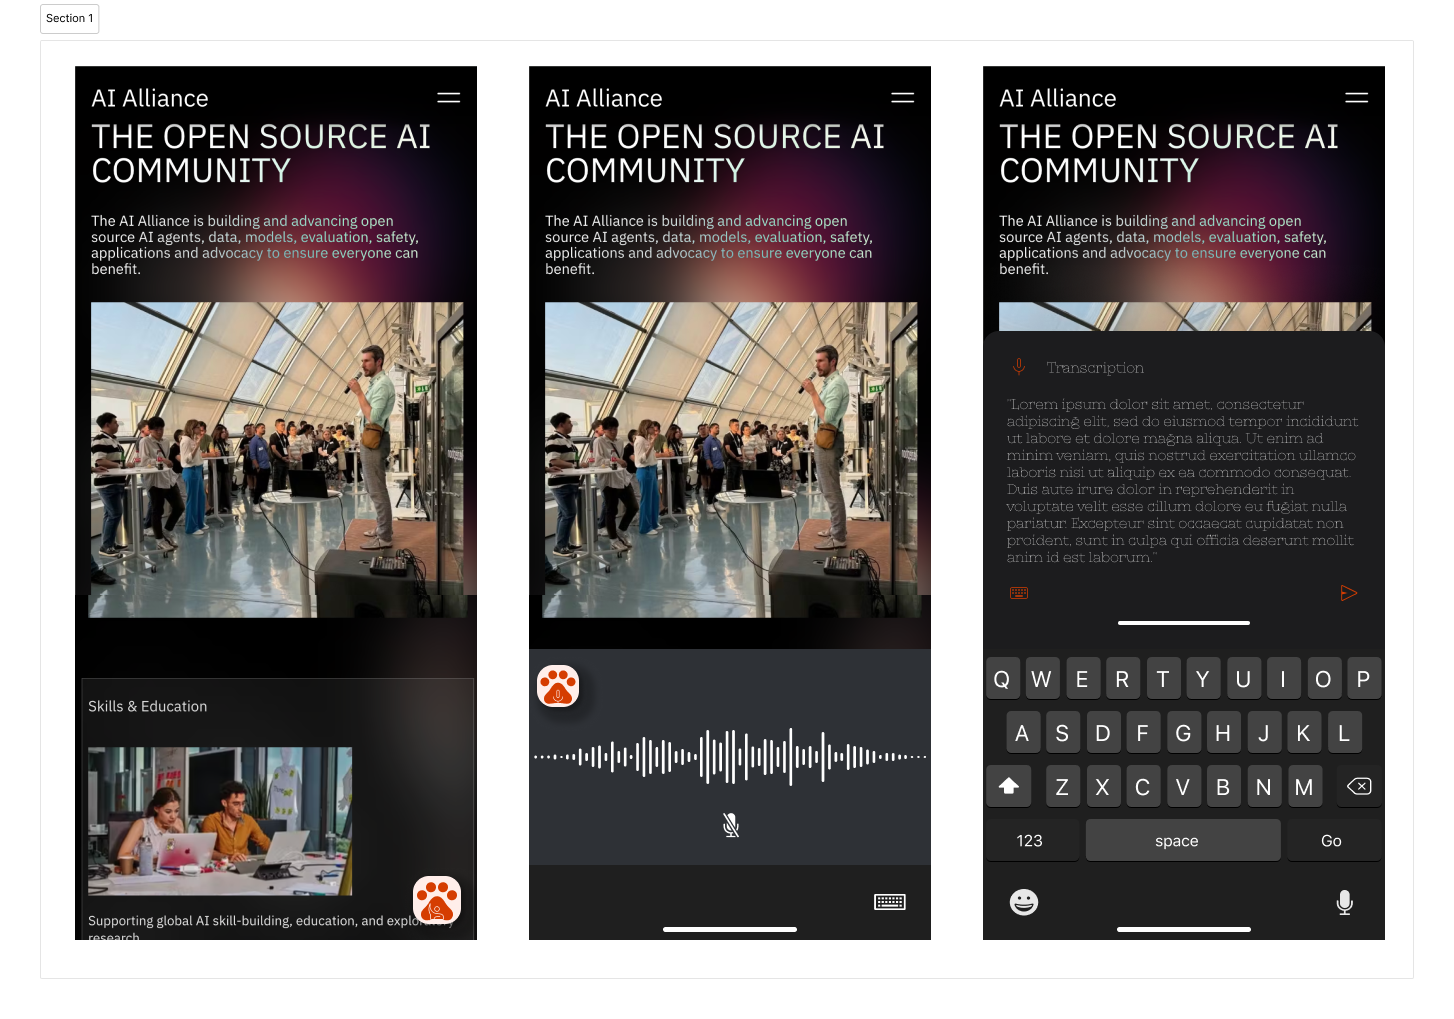Tap the emoji smiley key
This screenshot has height=1019, width=1454.
(x=1024, y=902)
